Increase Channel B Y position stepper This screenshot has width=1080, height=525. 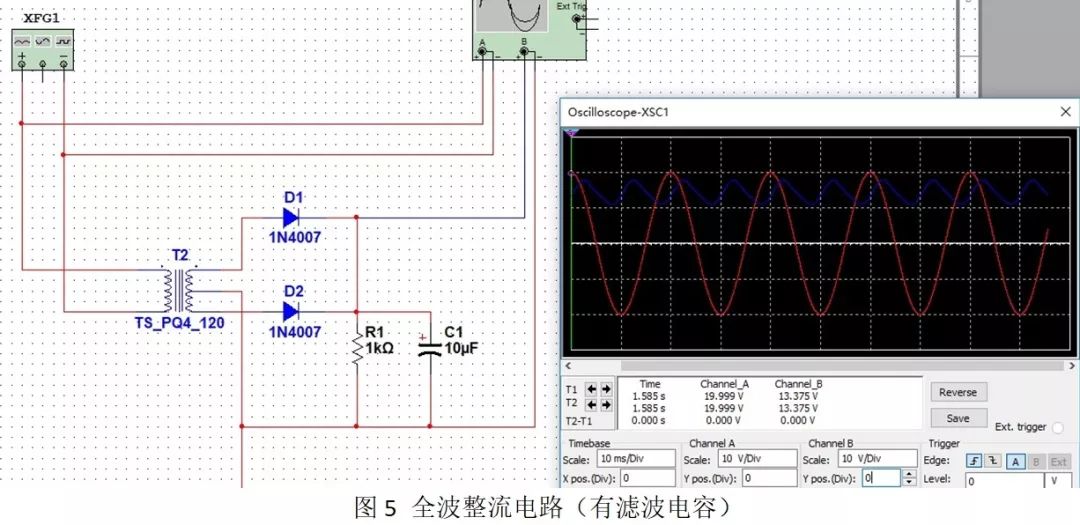click(908, 474)
